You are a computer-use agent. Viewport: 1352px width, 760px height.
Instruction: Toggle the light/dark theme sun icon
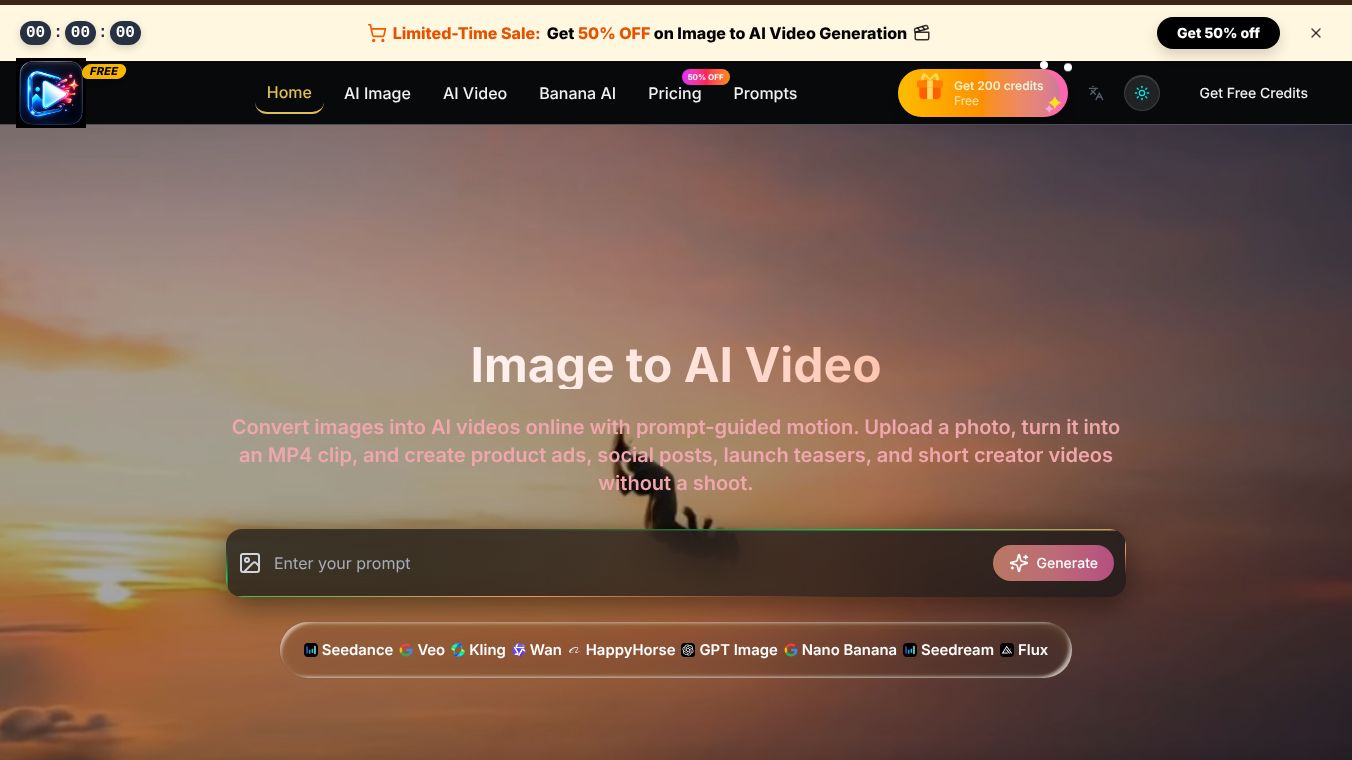pos(1142,93)
